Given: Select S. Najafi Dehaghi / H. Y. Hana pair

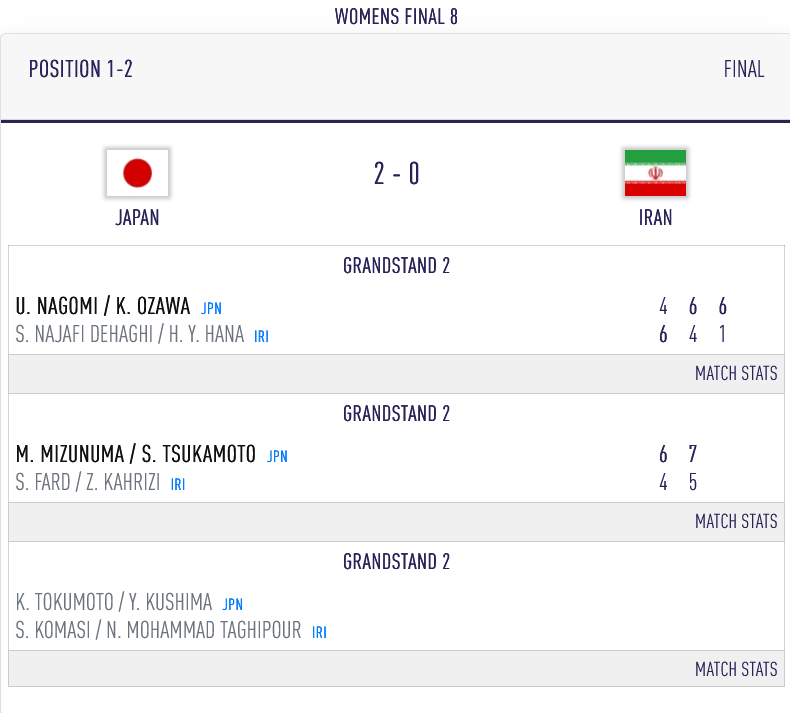Looking at the screenshot, I should tap(130, 335).
